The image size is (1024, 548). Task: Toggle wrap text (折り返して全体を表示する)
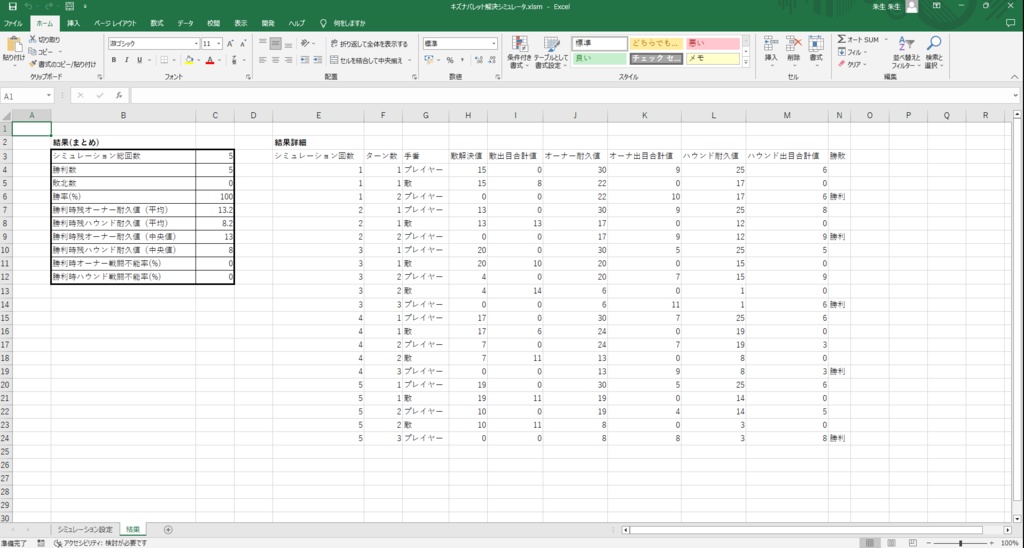click(368, 44)
